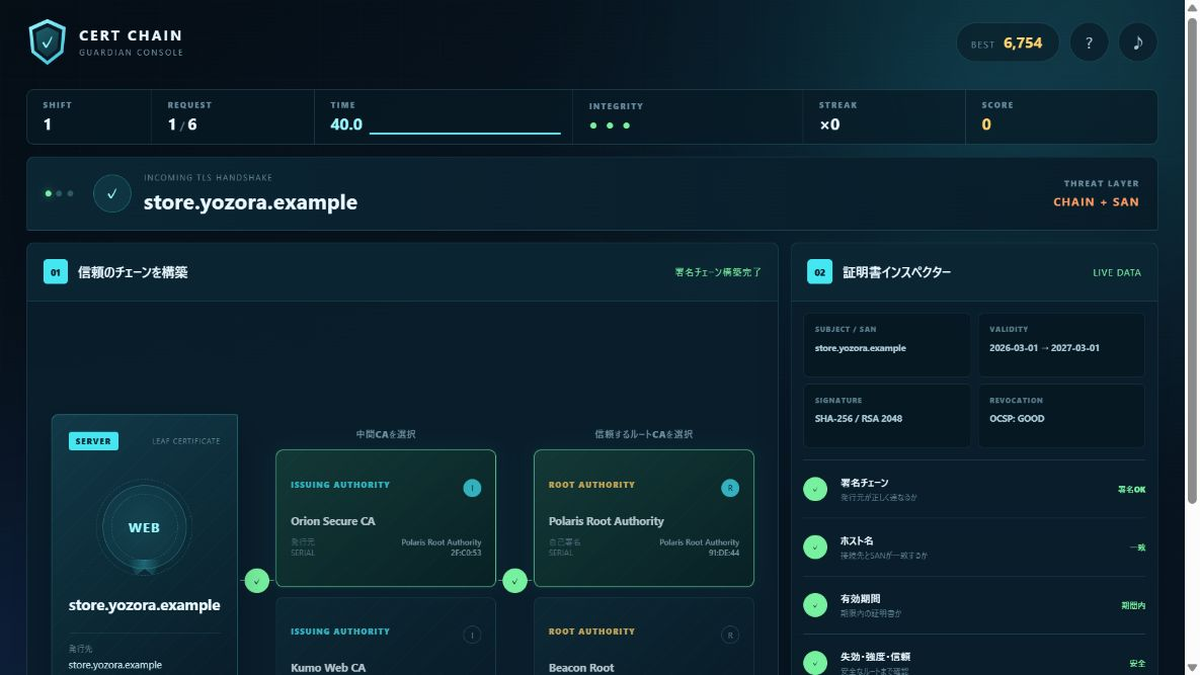Image resolution: width=1200 pixels, height=675 pixels.
Task: Click the SIGNATURE SHA-256 / RSA 2048 tile
Action: 887,415
